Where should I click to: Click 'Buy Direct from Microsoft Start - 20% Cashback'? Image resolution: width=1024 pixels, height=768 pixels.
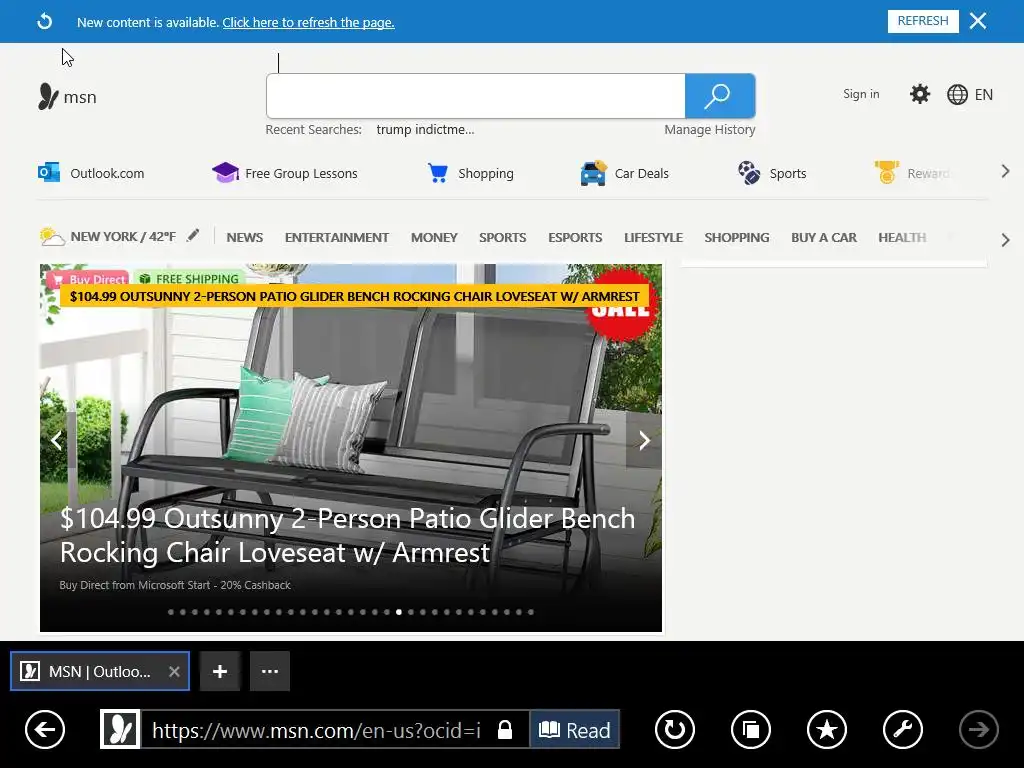[x=175, y=585]
